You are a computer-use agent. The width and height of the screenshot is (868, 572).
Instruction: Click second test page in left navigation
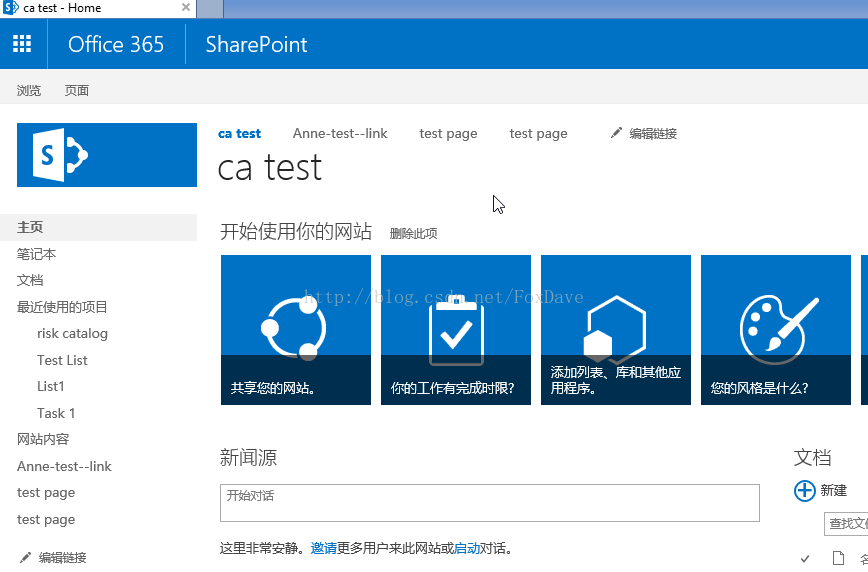[46, 519]
